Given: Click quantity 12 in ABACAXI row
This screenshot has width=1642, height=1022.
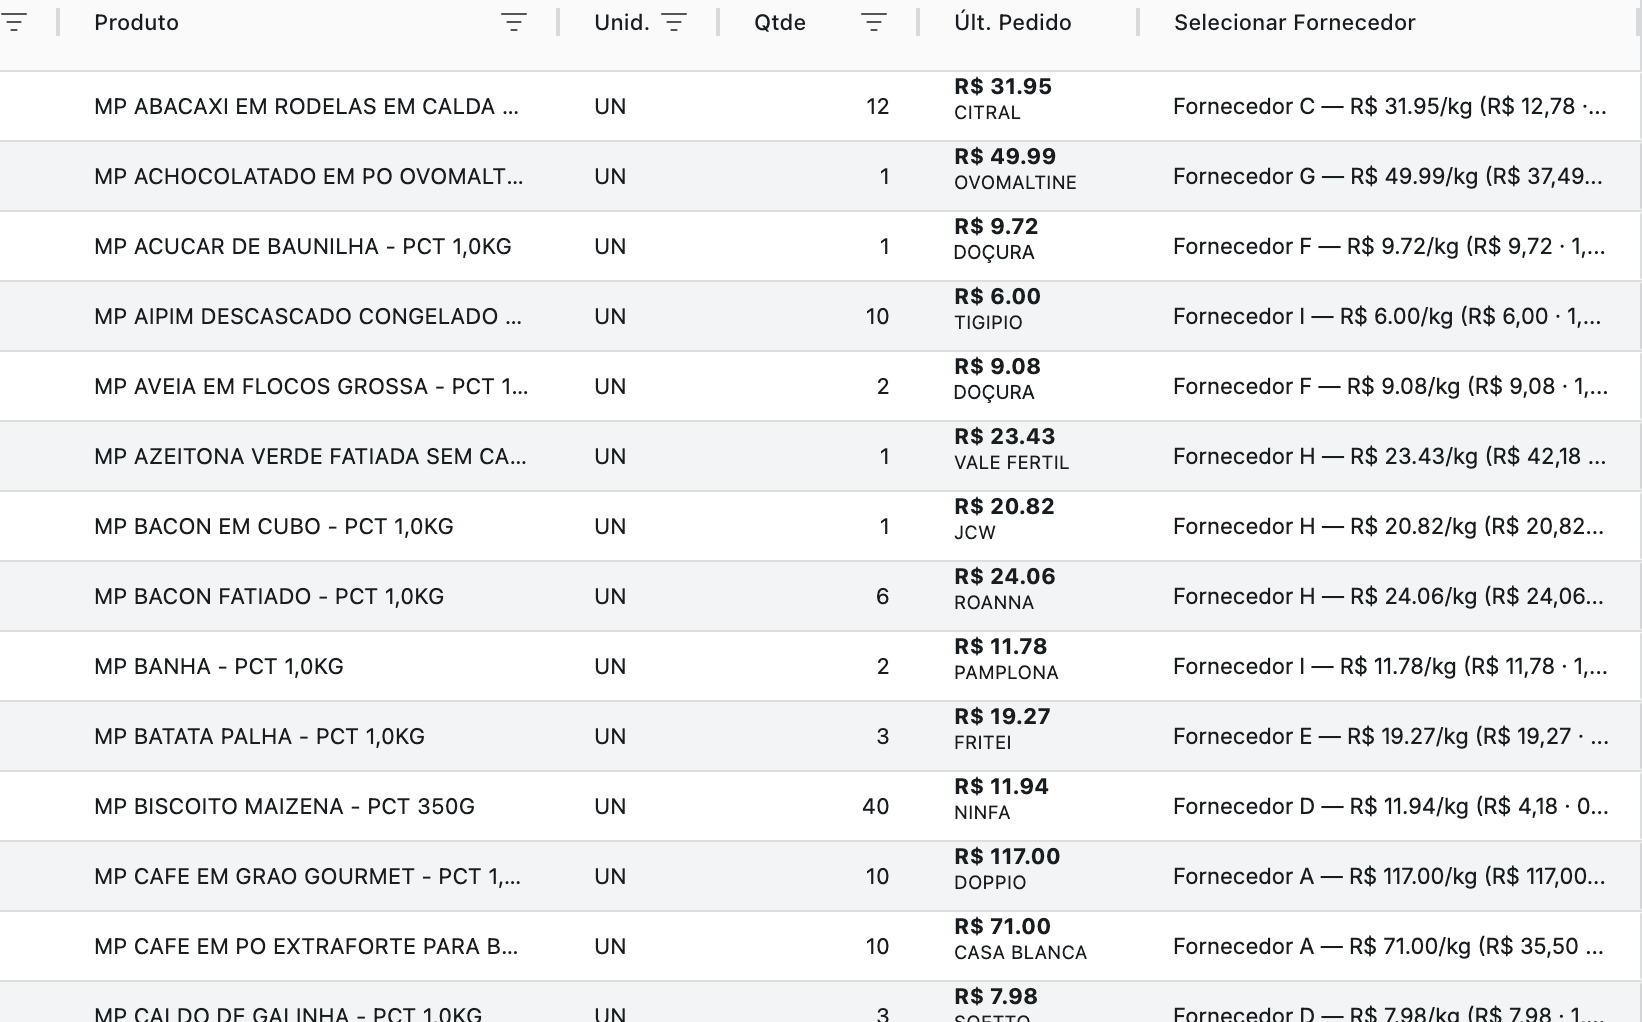Looking at the screenshot, I should click(x=877, y=106).
